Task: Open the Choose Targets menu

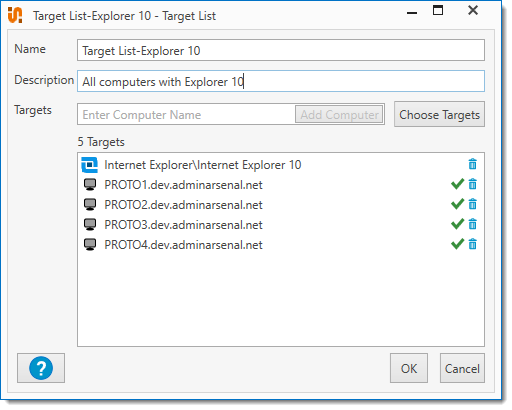Action: point(439,114)
